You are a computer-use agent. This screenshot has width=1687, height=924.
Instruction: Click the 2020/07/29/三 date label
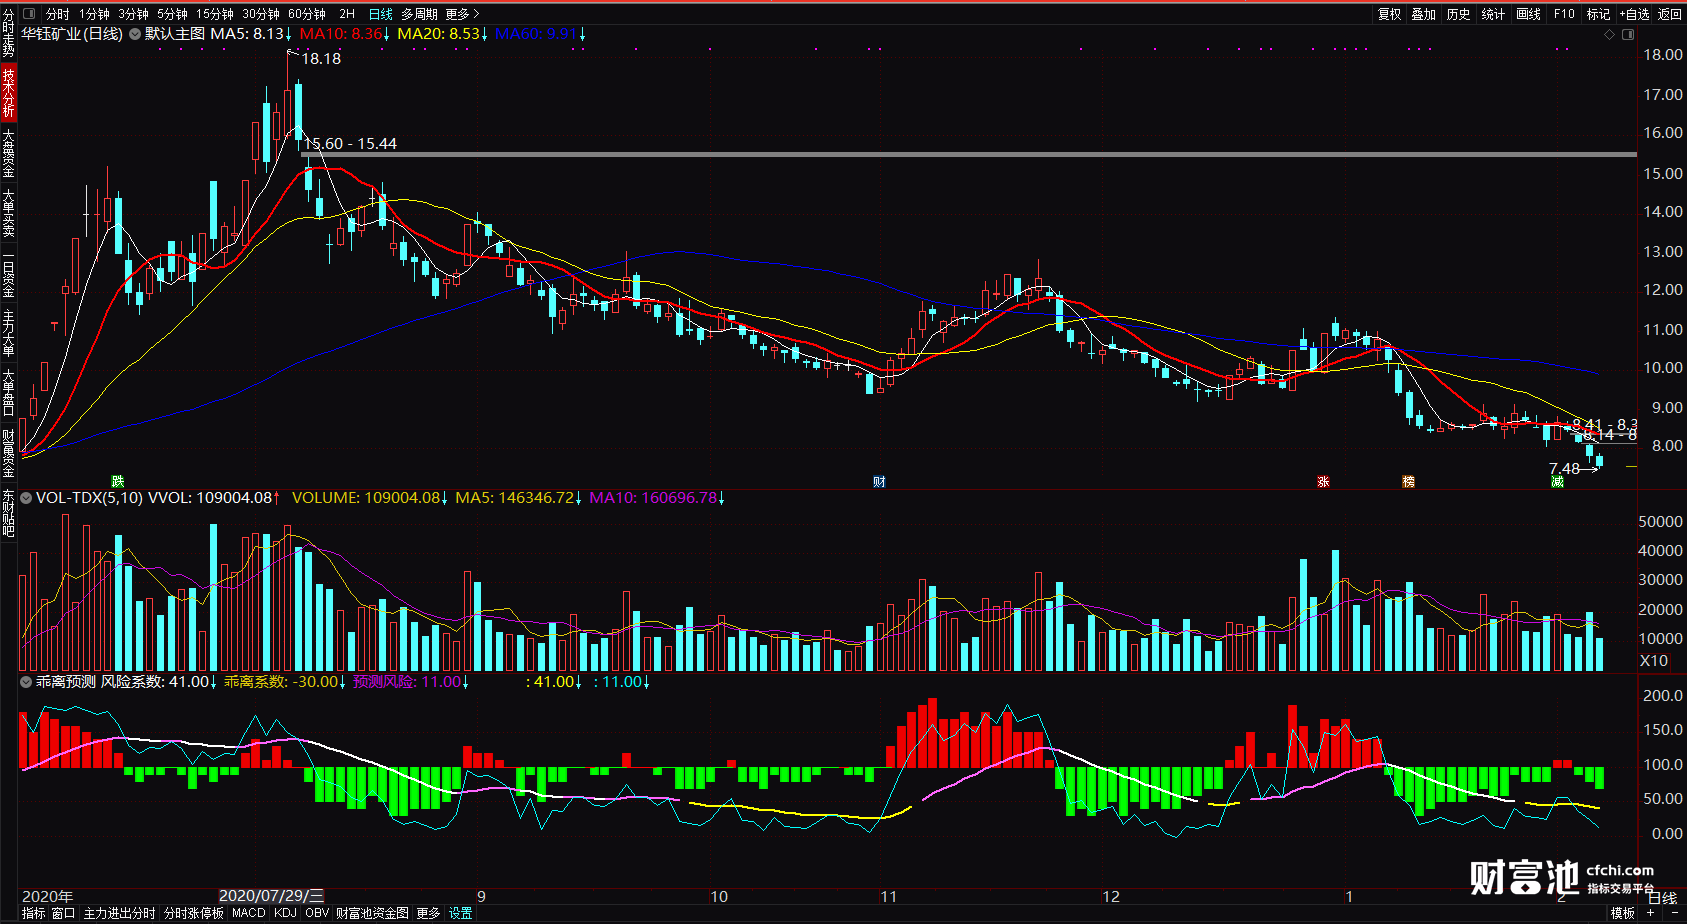coord(271,896)
